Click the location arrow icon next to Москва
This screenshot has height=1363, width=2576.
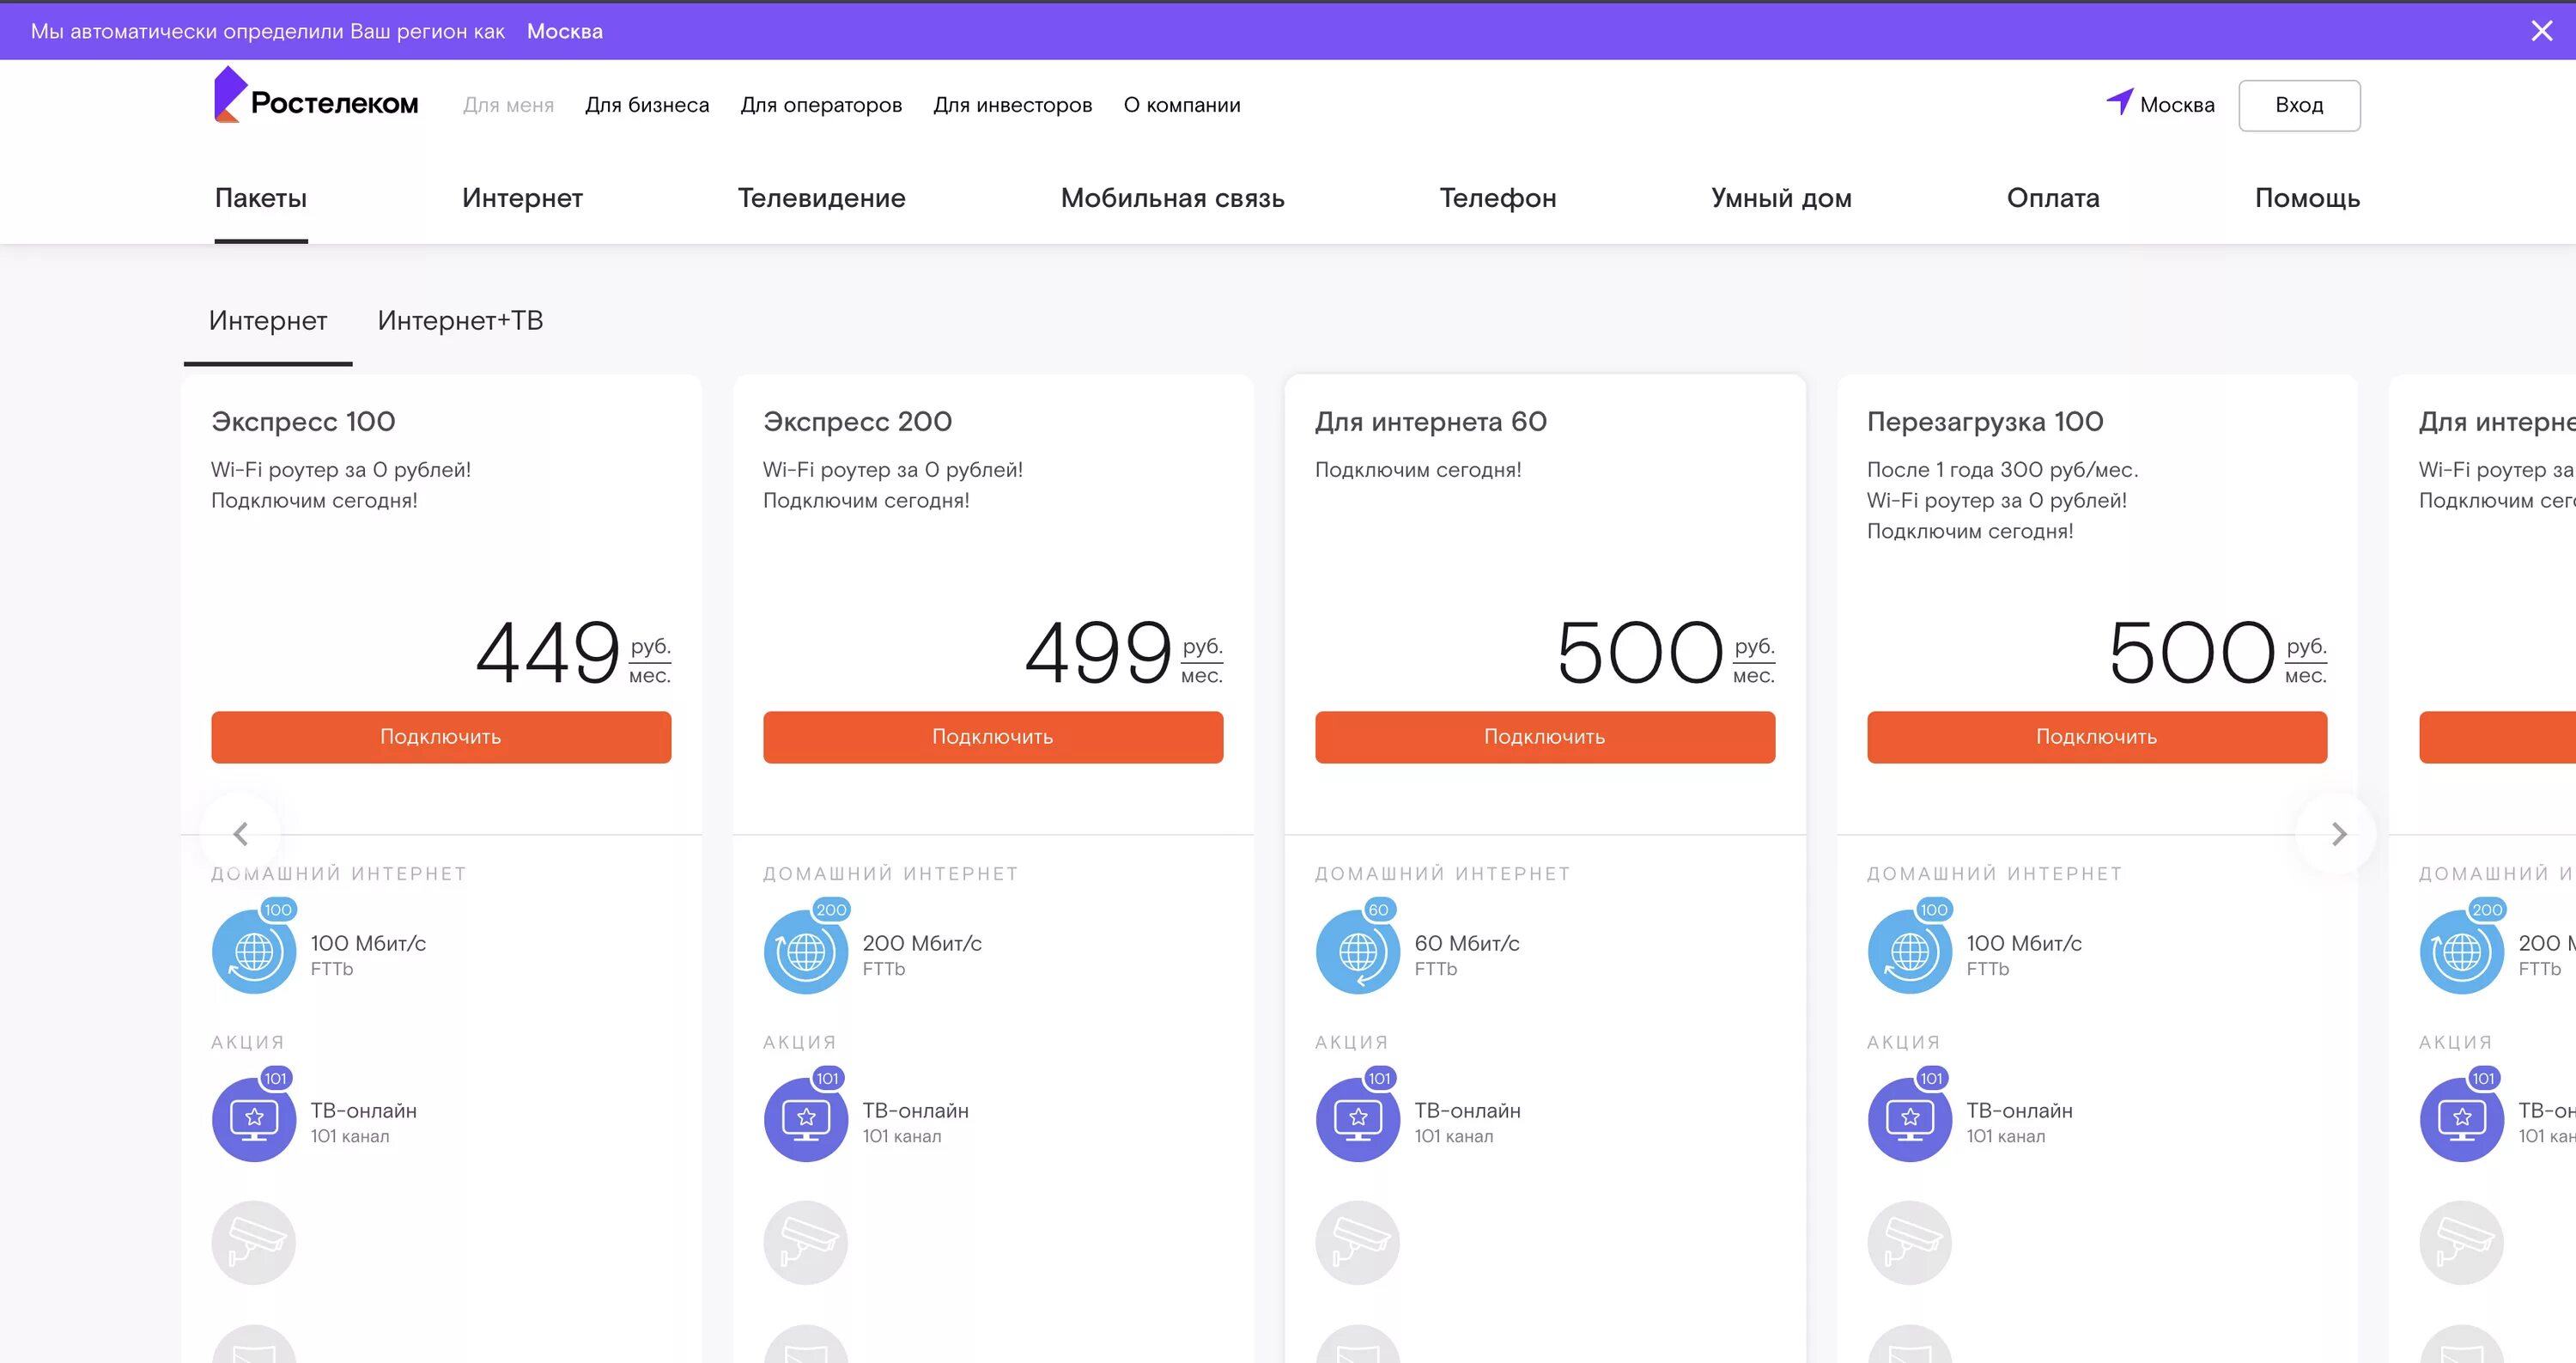pyautogui.click(x=2119, y=101)
